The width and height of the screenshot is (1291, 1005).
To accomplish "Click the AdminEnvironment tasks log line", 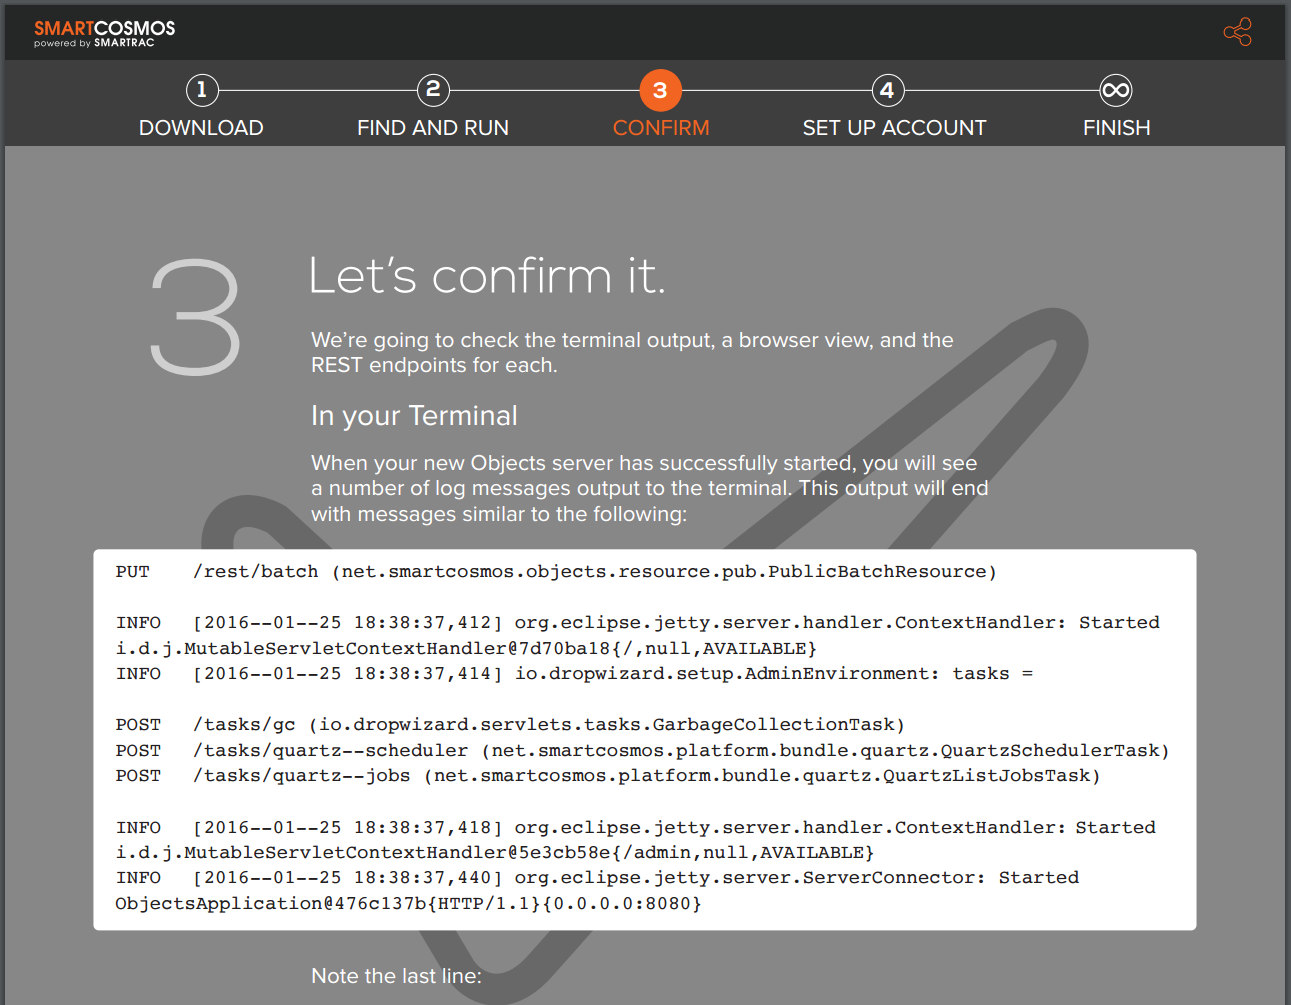I will (x=574, y=674).
